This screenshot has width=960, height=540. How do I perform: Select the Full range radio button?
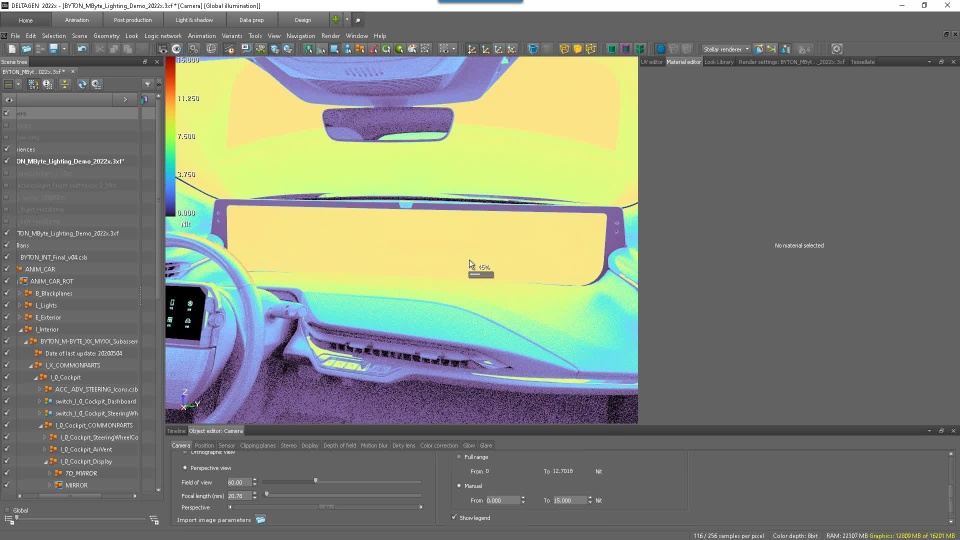coord(459,457)
